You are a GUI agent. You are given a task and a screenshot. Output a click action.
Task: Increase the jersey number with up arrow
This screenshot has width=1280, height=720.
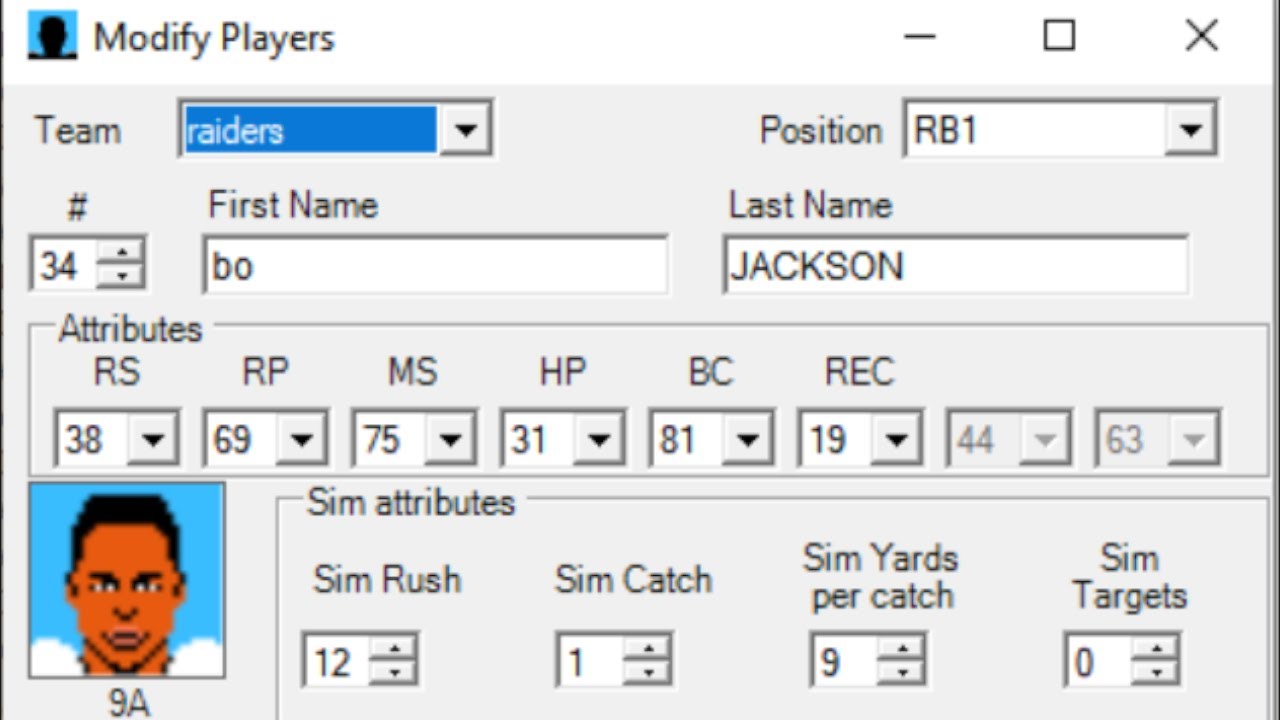tap(121, 252)
